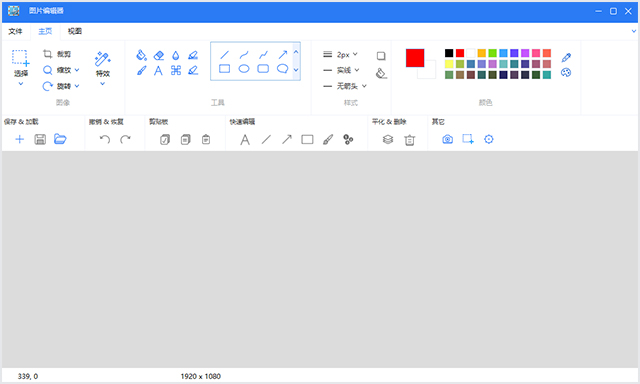Select the brush tool in tools group
640x384 pixels.
pos(141,71)
